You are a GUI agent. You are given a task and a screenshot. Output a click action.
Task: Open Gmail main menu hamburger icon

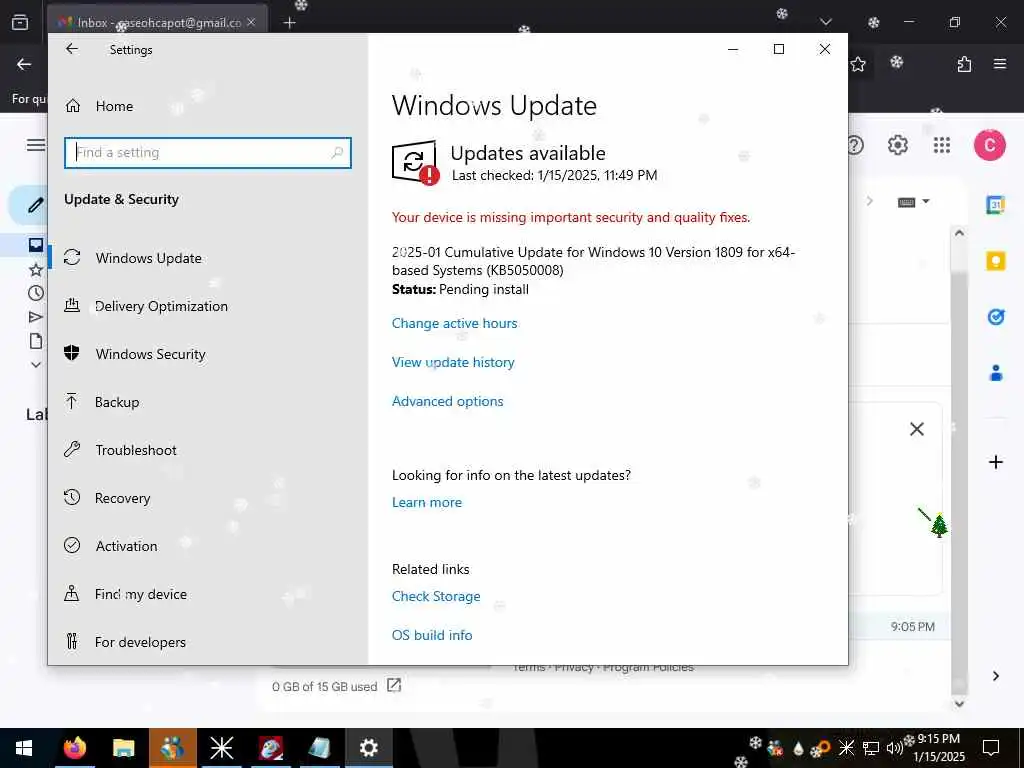36,144
